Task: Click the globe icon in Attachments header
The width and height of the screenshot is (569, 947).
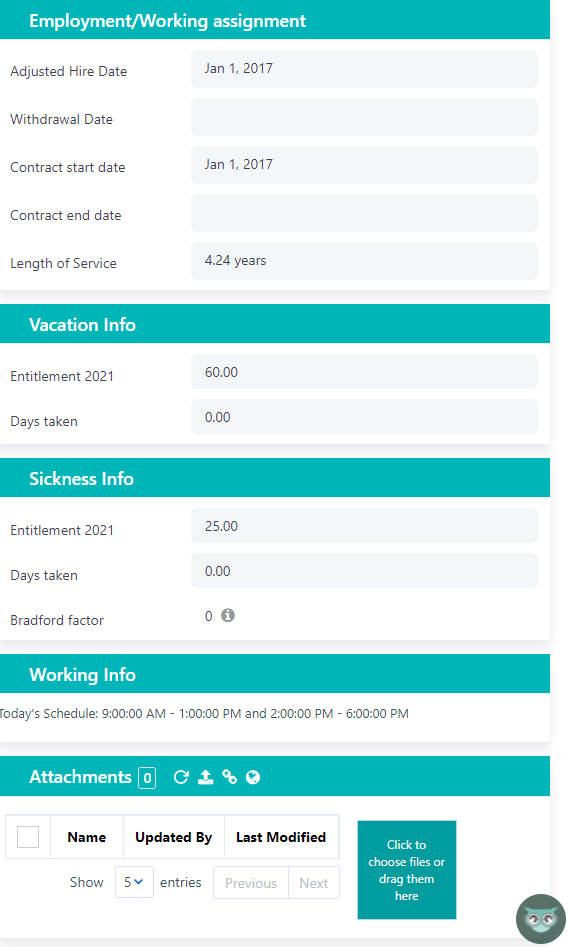Action: point(253,777)
